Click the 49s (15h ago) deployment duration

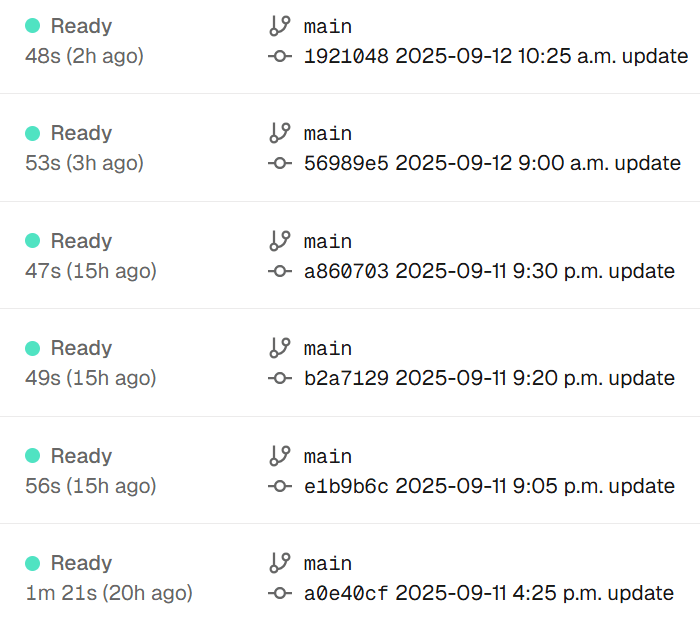tap(90, 378)
